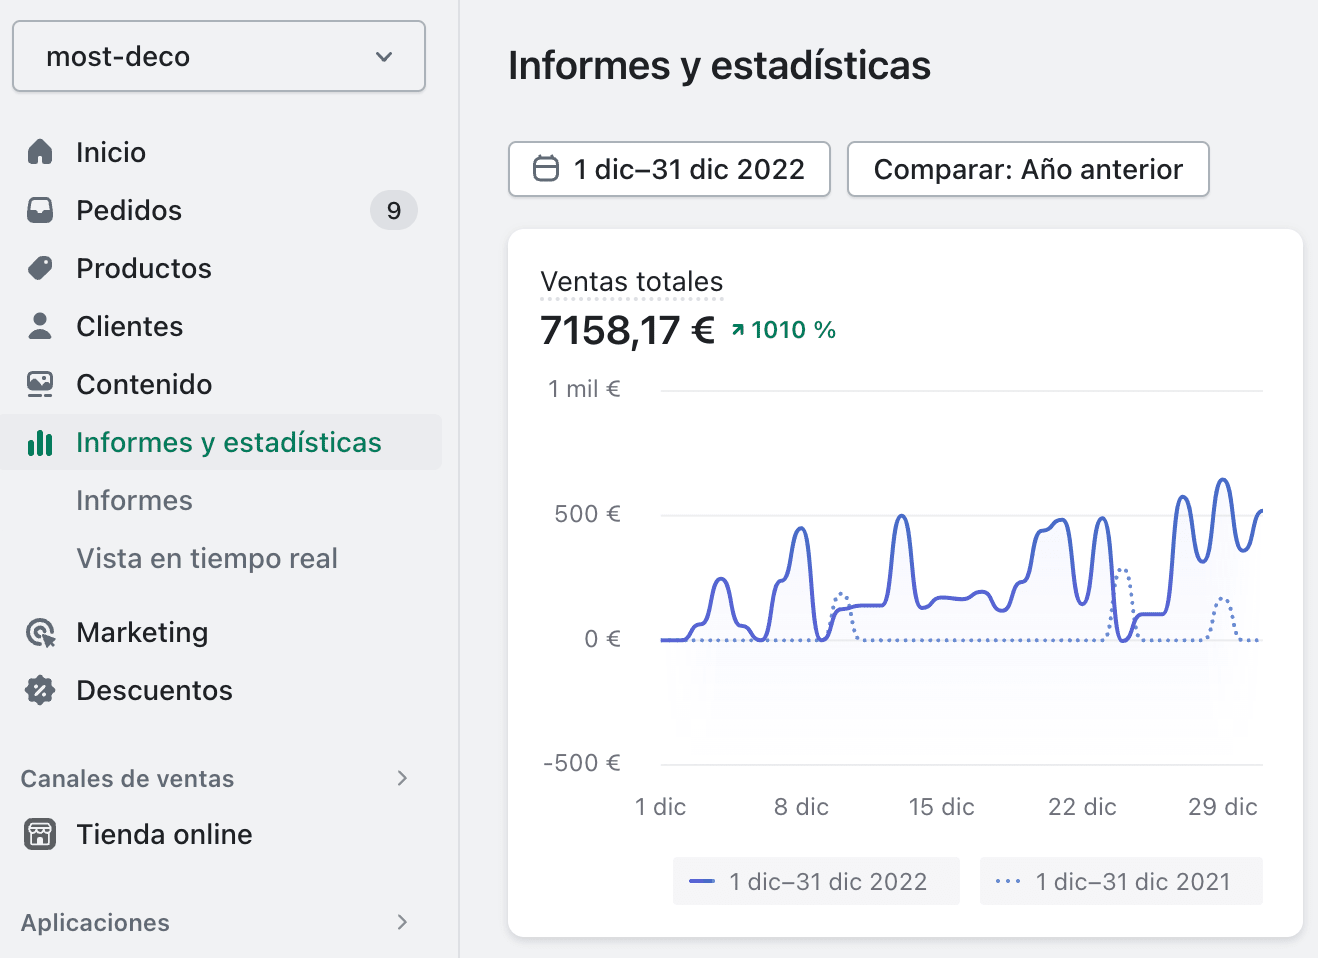
Task: Click the Inicio home icon
Action: tap(40, 152)
